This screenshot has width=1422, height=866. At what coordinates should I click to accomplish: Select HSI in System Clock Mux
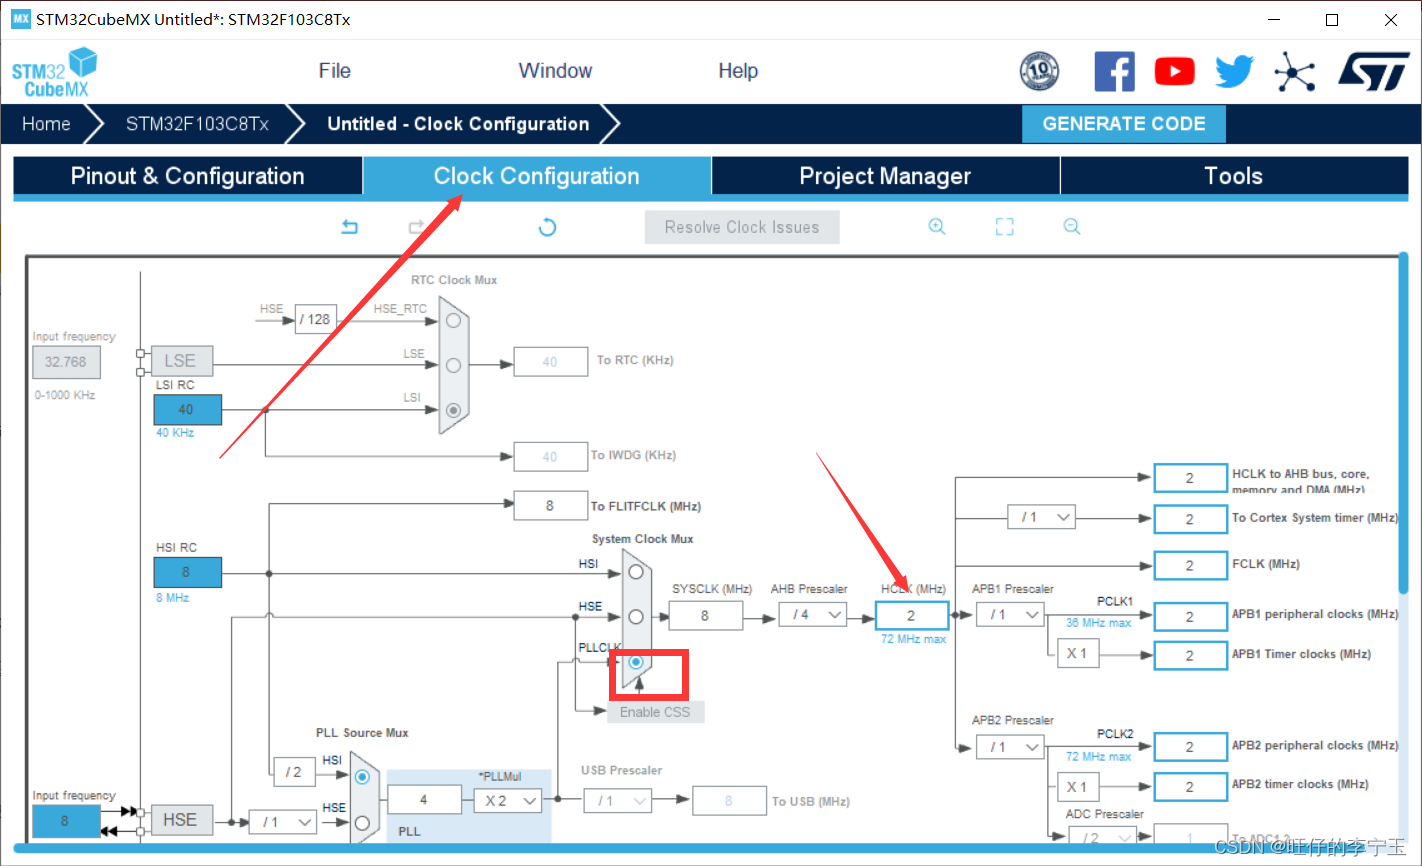pyautogui.click(x=636, y=573)
